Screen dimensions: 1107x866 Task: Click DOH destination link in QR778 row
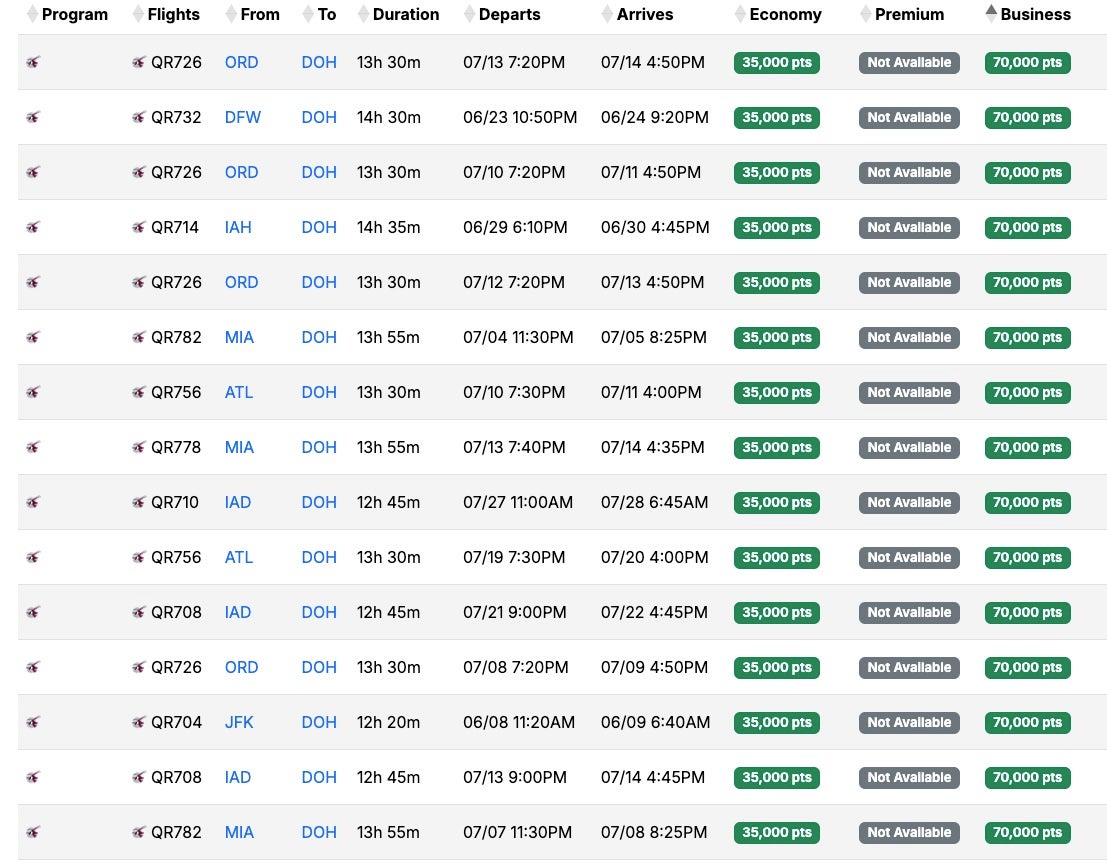(x=319, y=447)
